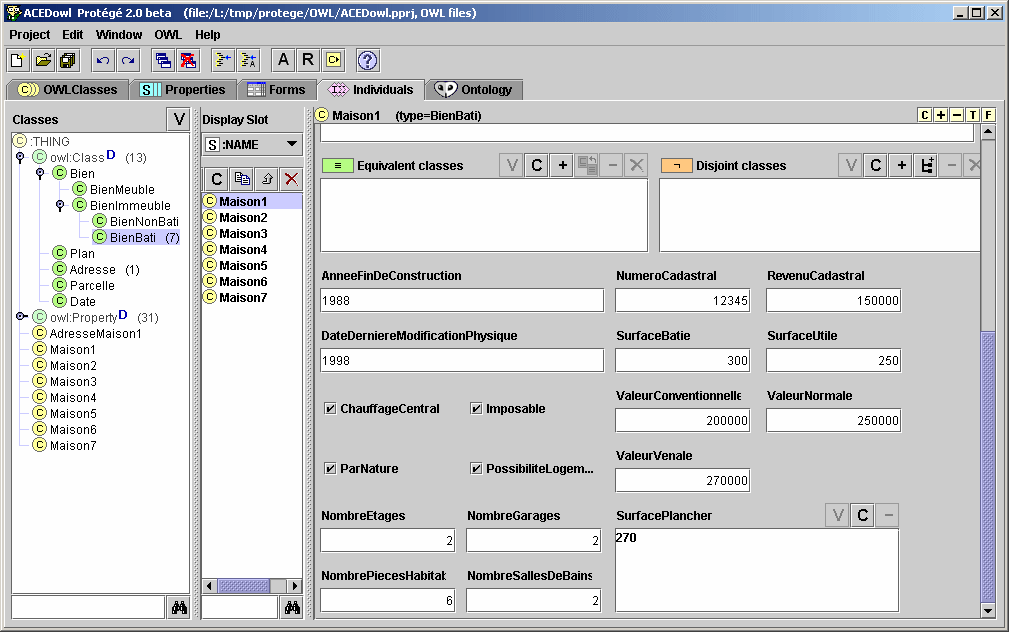Click the open project folder icon
Viewport: 1009px width, 632px height.
pyautogui.click(x=43, y=61)
